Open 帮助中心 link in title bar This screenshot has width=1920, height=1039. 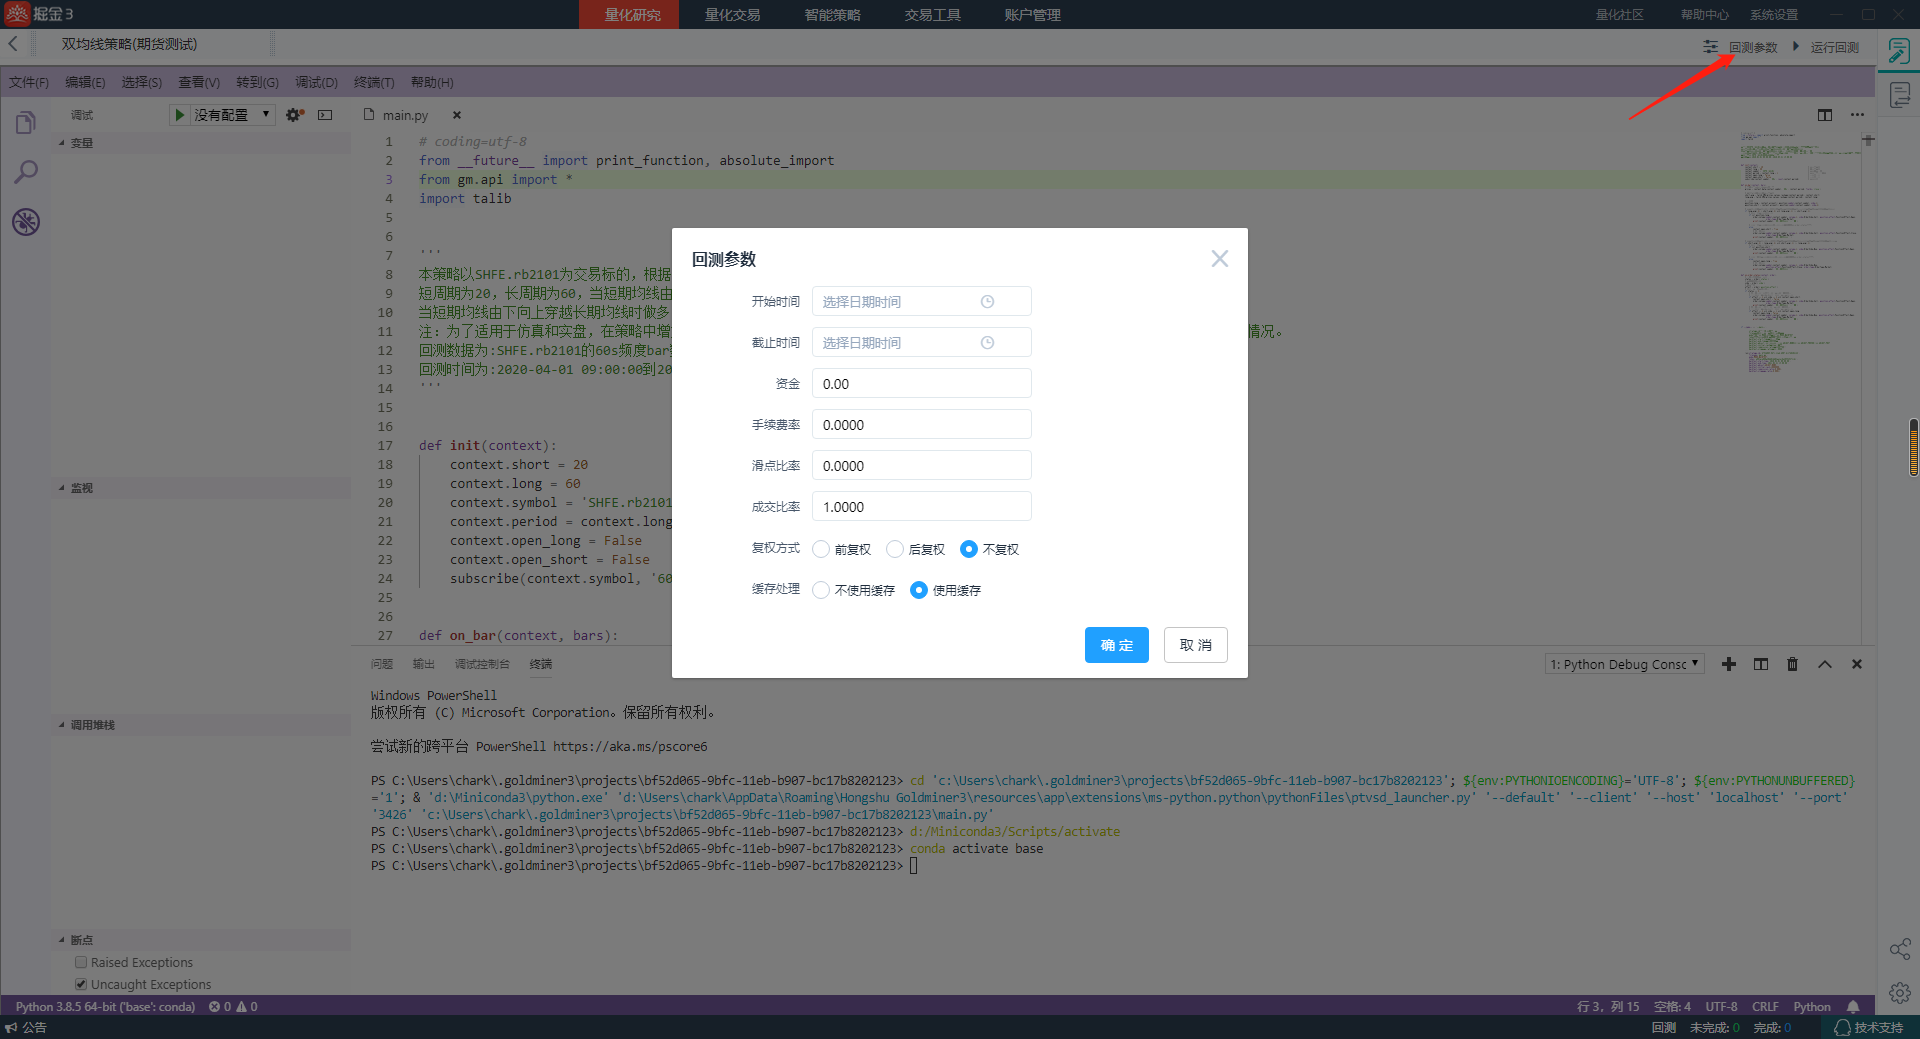click(x=1705, y=15)
